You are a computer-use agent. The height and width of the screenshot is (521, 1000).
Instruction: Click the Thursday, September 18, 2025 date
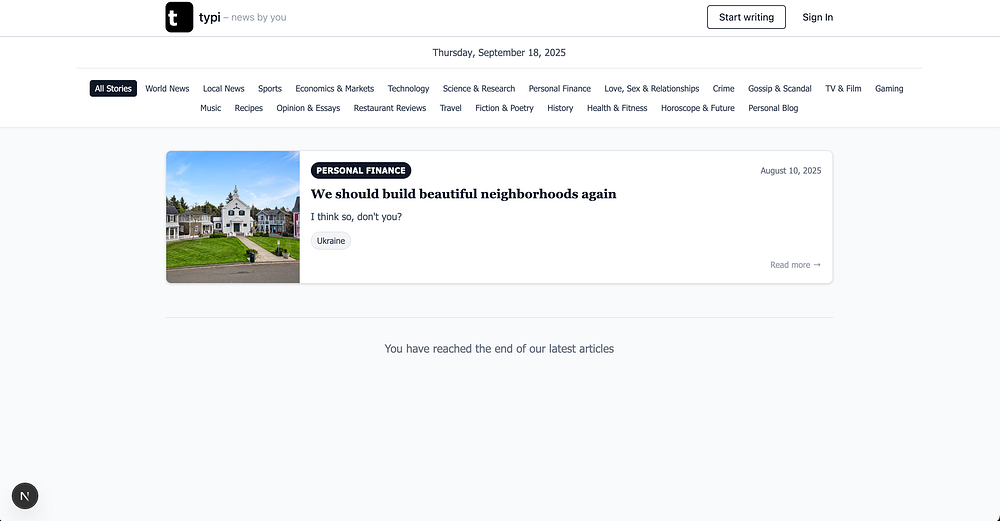(499, 52)
